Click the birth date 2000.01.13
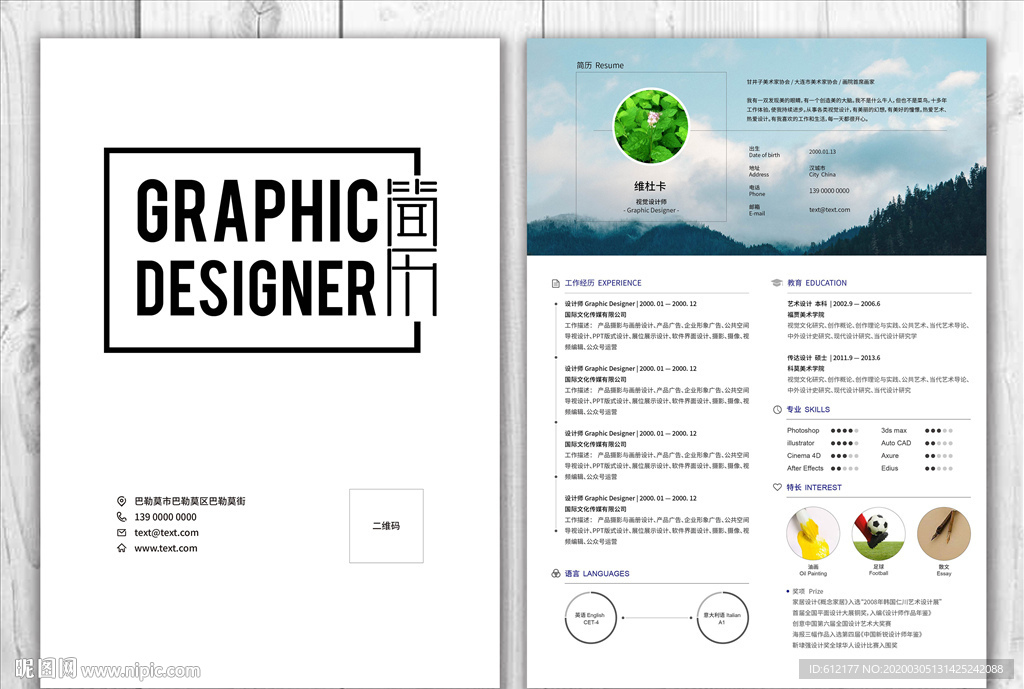Screen dimensions: 1024x689 click(822, 152)
